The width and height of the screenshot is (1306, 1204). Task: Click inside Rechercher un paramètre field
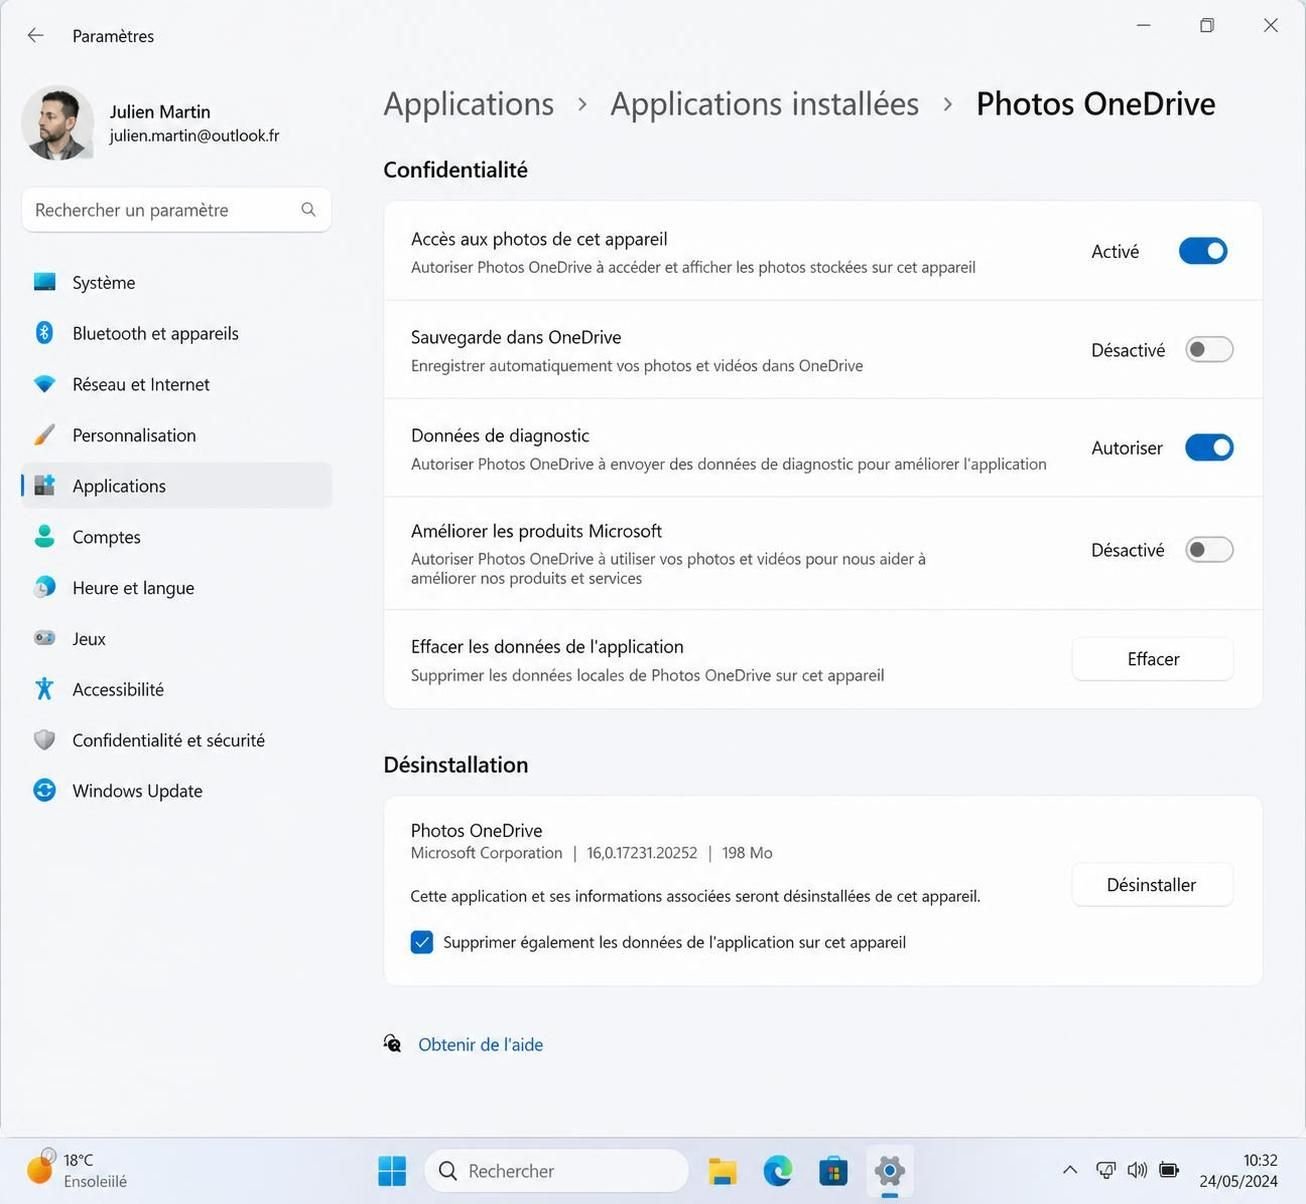pos(176,210)
